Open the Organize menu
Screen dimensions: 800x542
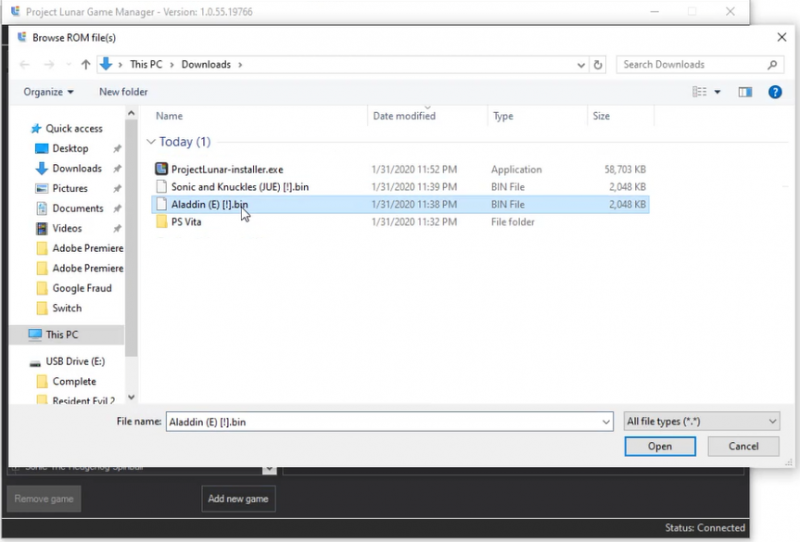tap(48, 92)
